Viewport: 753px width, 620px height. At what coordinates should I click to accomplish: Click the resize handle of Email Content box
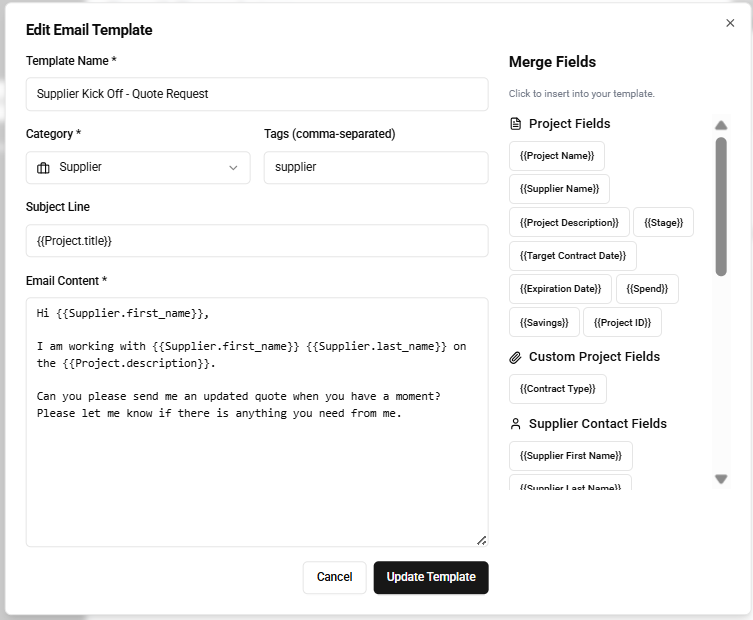pos(481,540)
